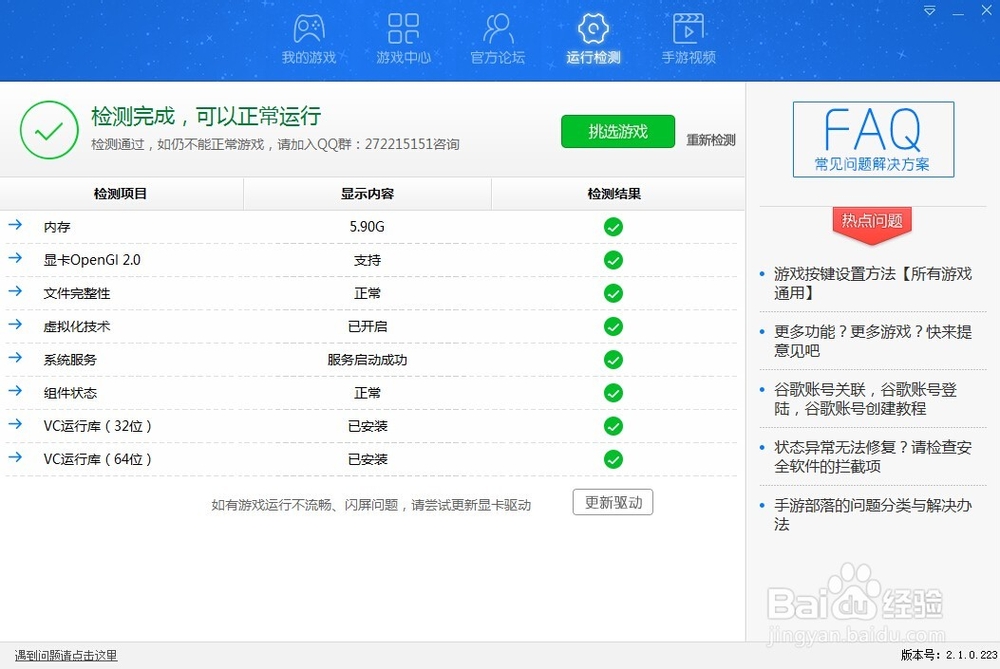Open the FAQ 常见问题解决方案 panel
1000x669 pixels.
[872, 139]
